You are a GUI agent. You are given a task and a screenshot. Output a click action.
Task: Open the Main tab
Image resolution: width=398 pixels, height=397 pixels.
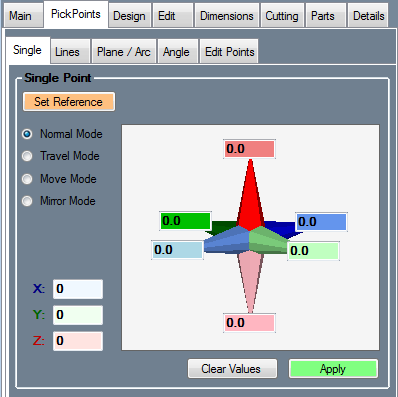(23, 16)
